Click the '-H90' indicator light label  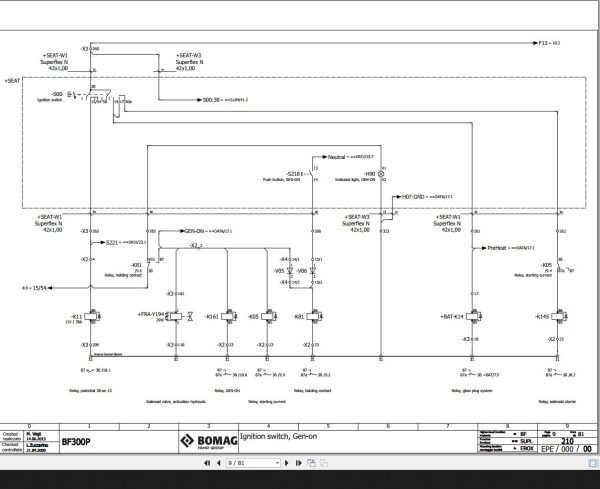[369, 174]
